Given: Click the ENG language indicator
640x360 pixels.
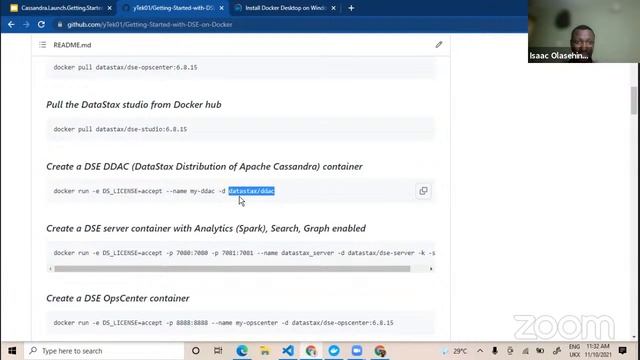Looking at the screenshot, I should click(574, 351).
